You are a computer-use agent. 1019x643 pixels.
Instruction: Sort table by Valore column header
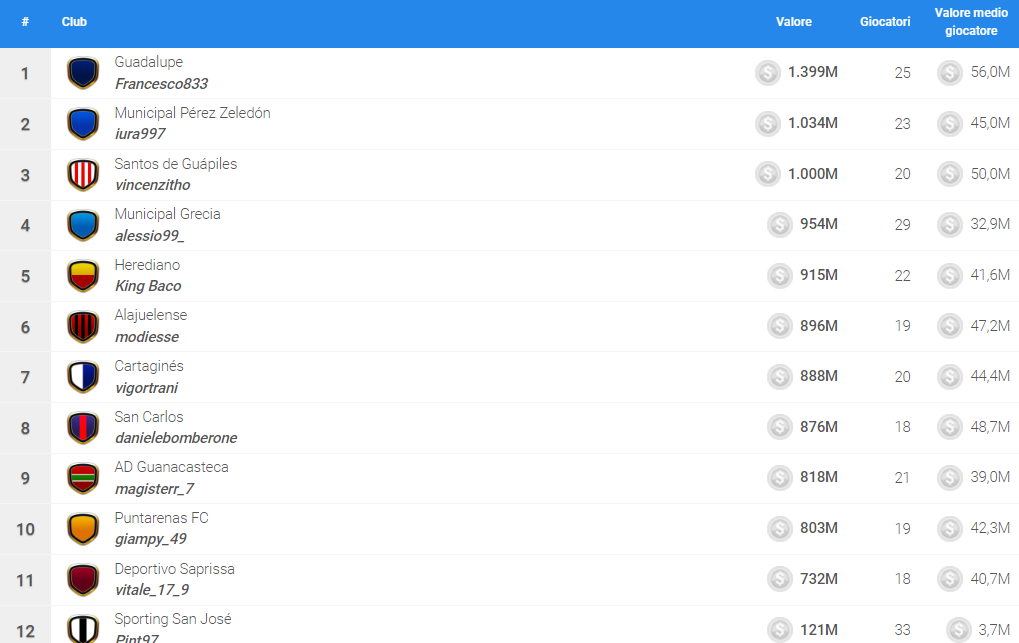(793, 22)
